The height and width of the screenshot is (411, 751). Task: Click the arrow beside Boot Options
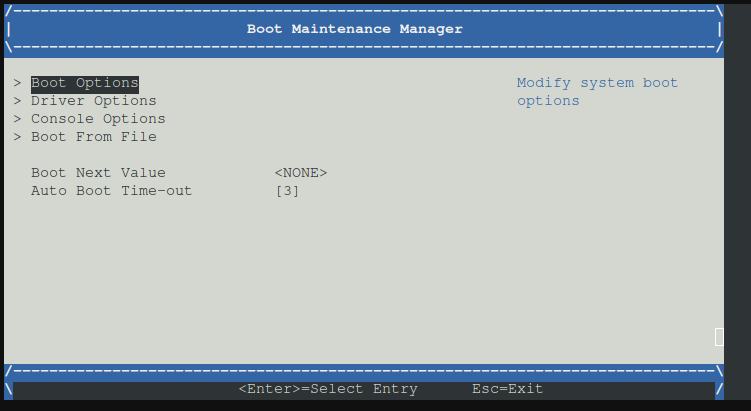pyautogui.click(x=18, y=83)
